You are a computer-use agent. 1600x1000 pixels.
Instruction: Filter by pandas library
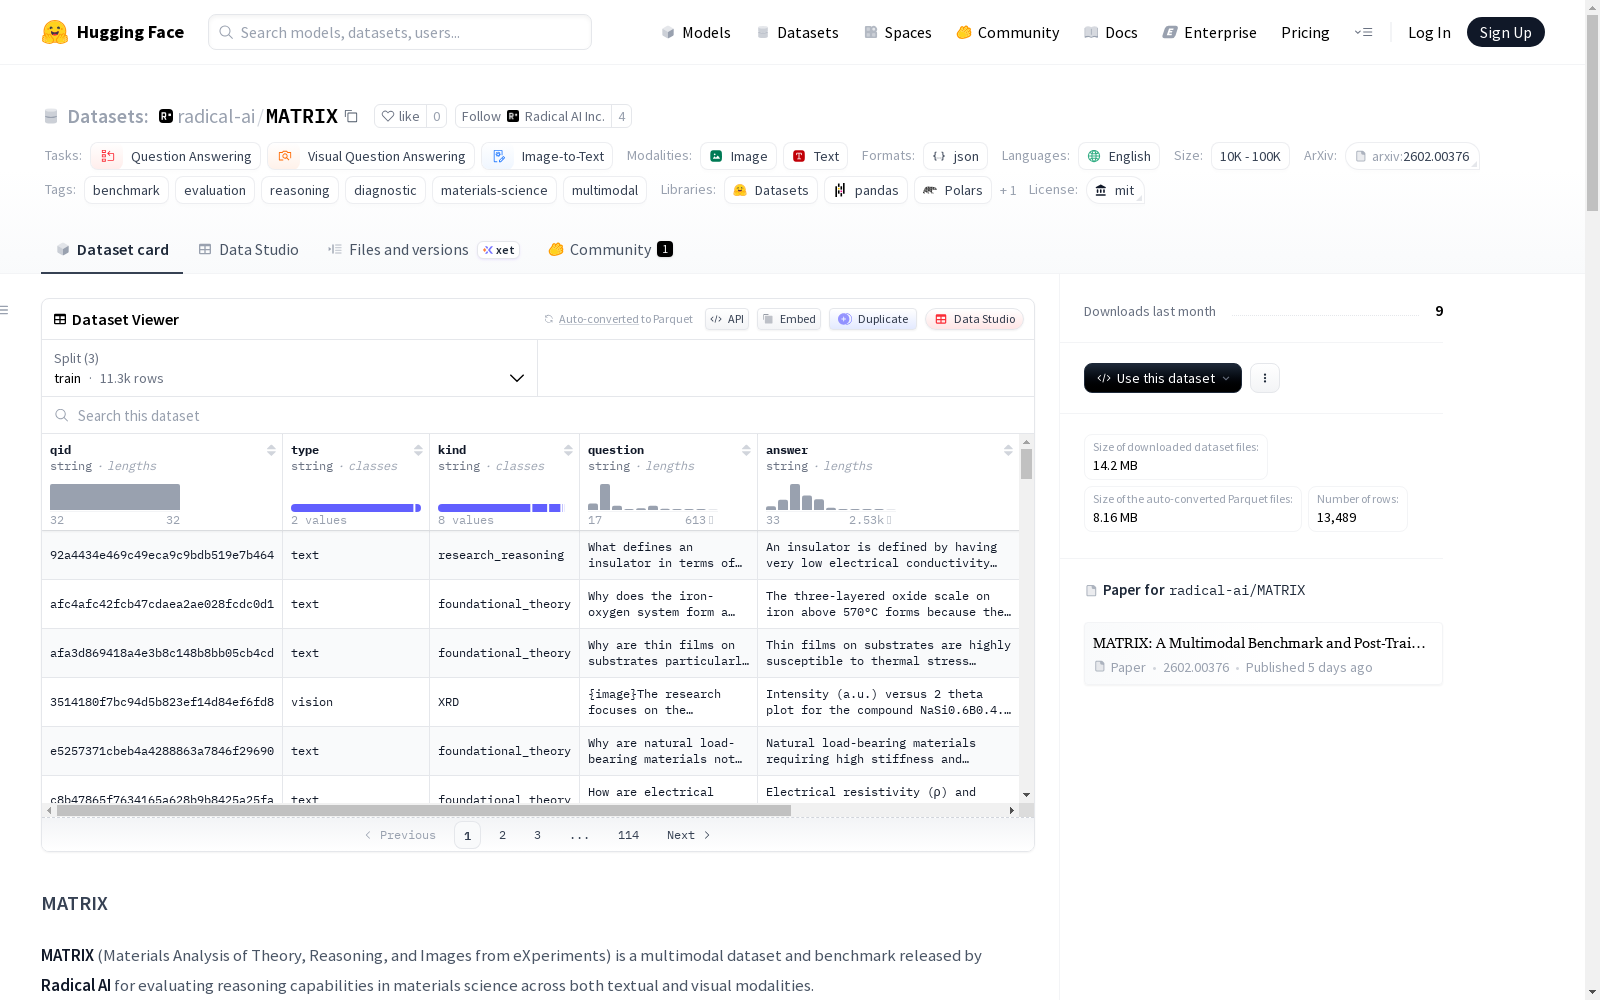866,190
